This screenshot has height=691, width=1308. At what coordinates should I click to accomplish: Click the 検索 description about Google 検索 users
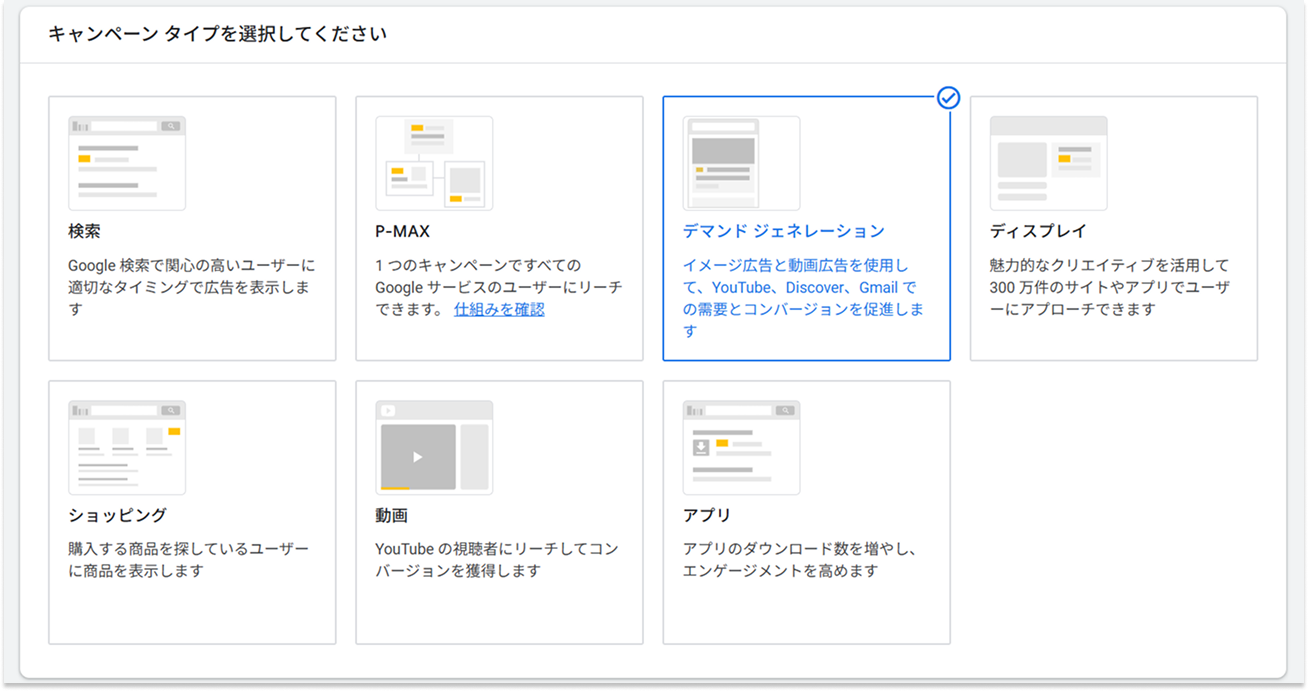pyautogui.click(x=191, y=288)
